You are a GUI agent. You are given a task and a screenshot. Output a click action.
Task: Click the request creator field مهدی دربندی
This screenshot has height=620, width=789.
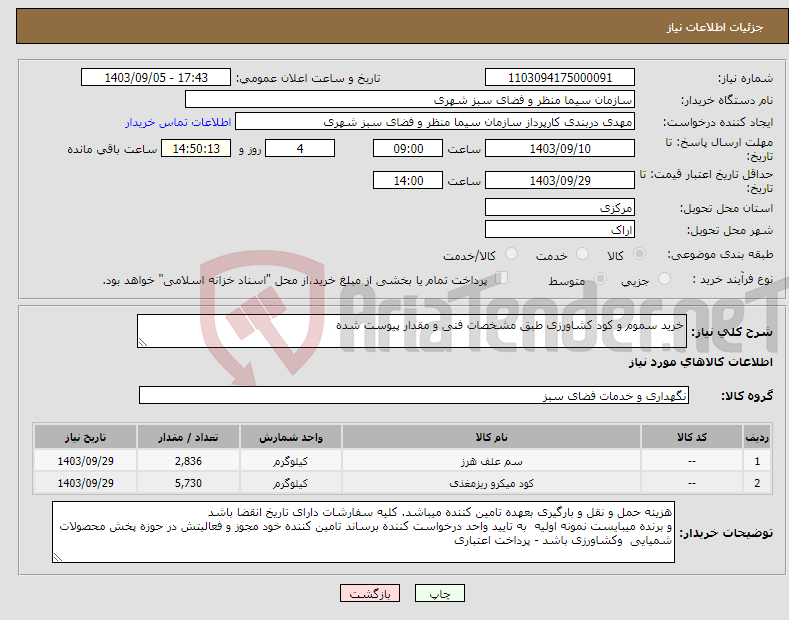(435, 122)
